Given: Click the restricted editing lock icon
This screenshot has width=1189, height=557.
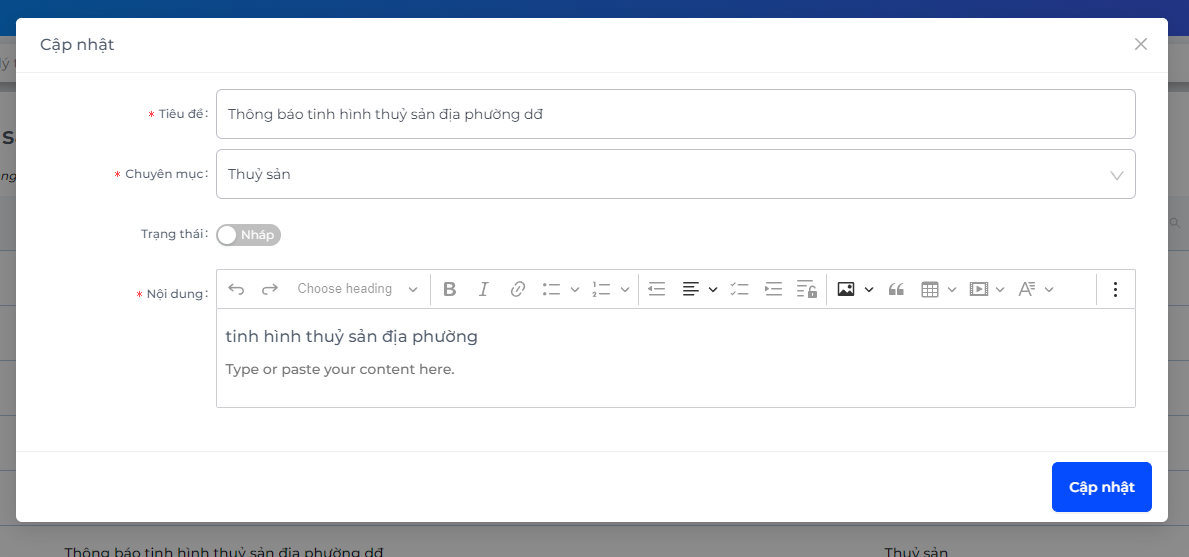Looking at the screenshot, I should [x=807, y=289].
